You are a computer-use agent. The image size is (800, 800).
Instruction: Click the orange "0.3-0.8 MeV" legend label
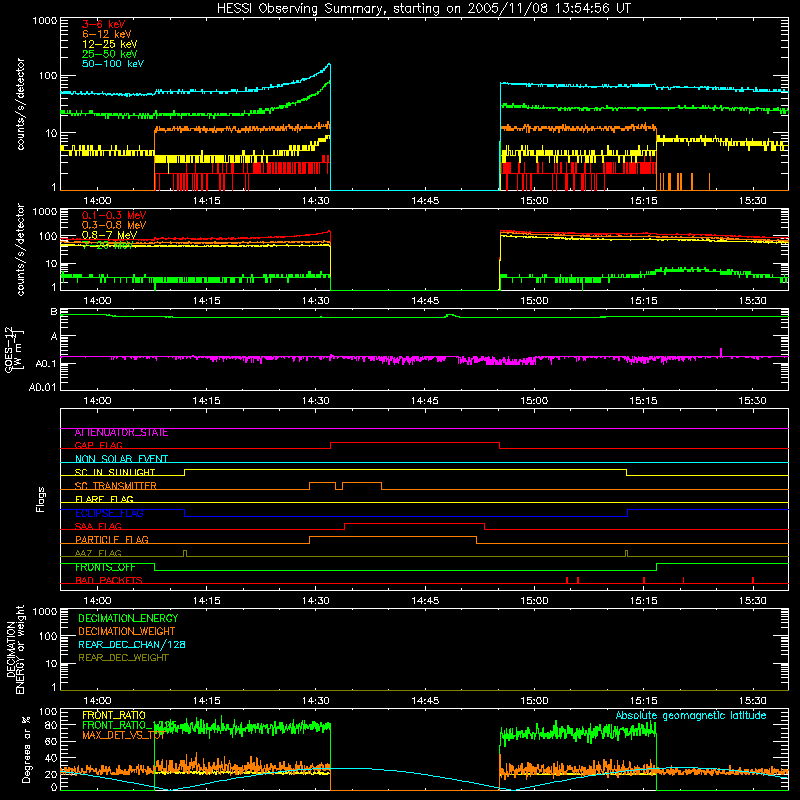114,225
